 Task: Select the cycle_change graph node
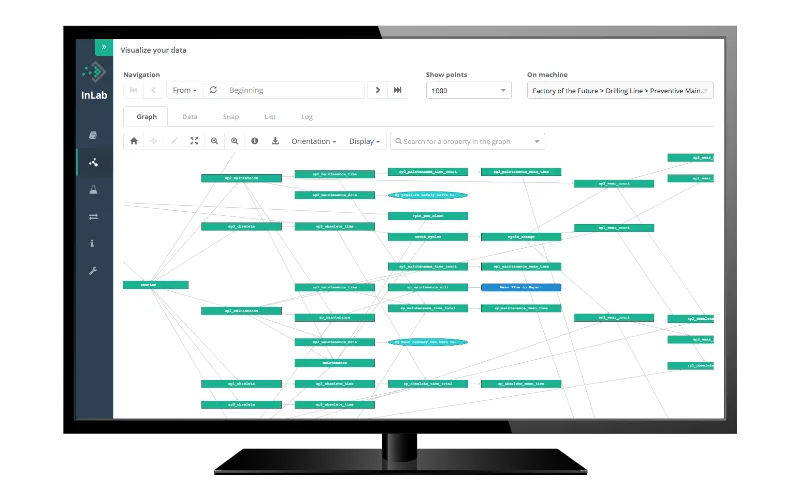(521, 237)
